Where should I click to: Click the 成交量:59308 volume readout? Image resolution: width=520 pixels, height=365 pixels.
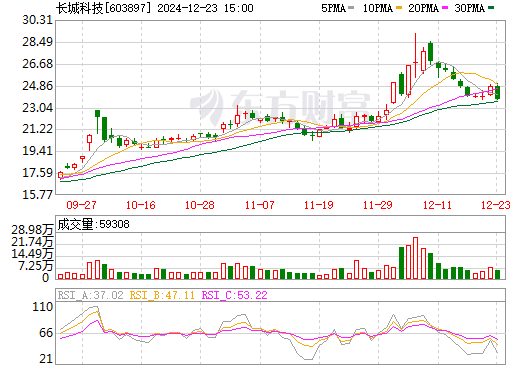[93, 224]
